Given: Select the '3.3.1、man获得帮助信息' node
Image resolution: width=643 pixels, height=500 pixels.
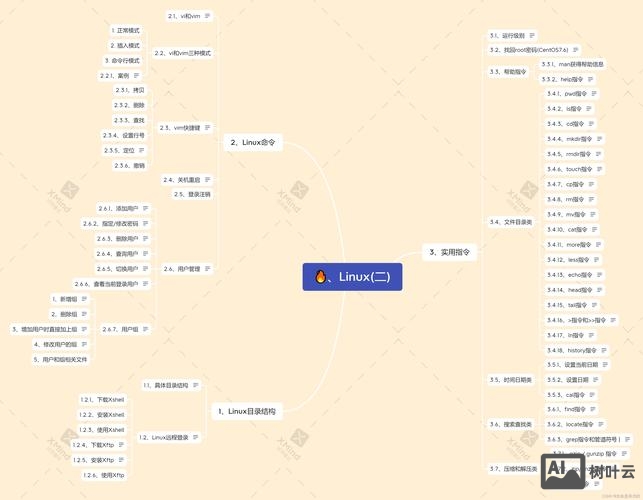Looking at the screenshot, I should pyautogui.click(x=572, y=64).
